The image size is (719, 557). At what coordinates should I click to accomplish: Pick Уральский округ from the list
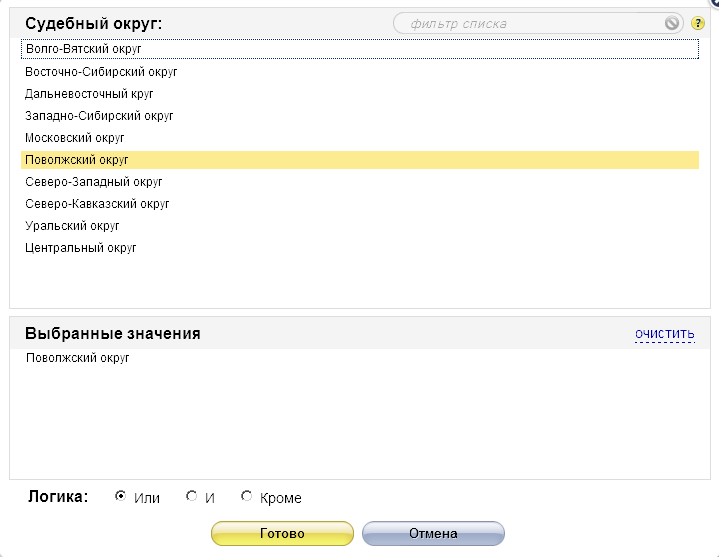coord(360,226)
